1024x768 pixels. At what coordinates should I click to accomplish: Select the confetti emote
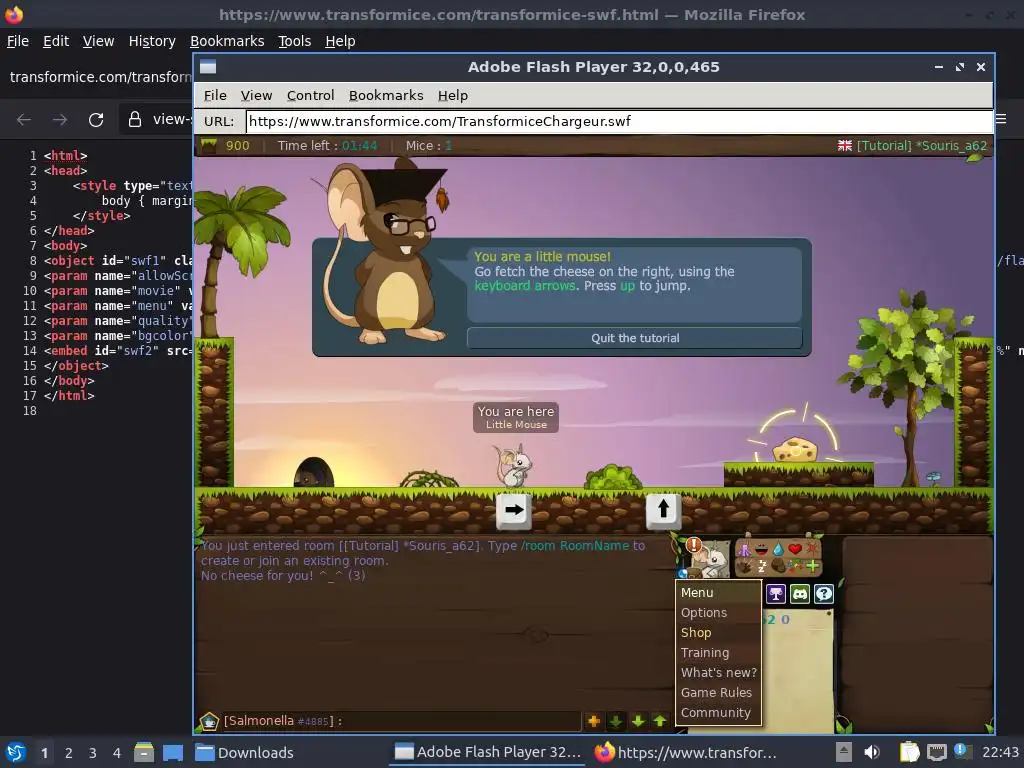795,566
